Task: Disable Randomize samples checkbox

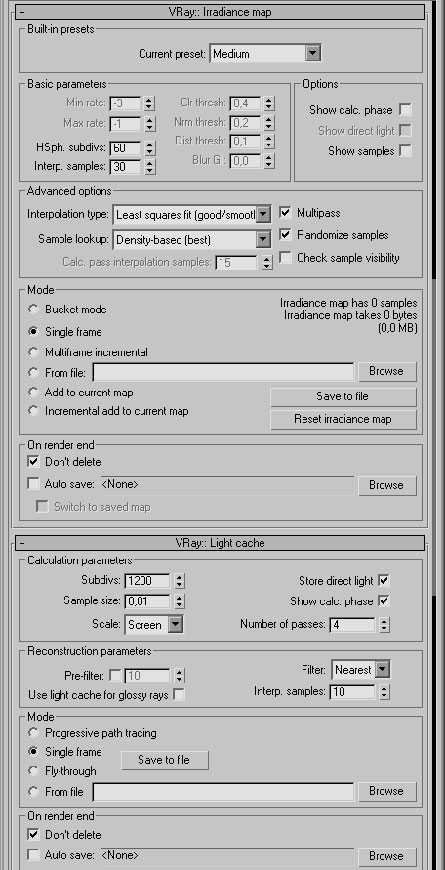Action: (285, 235)
